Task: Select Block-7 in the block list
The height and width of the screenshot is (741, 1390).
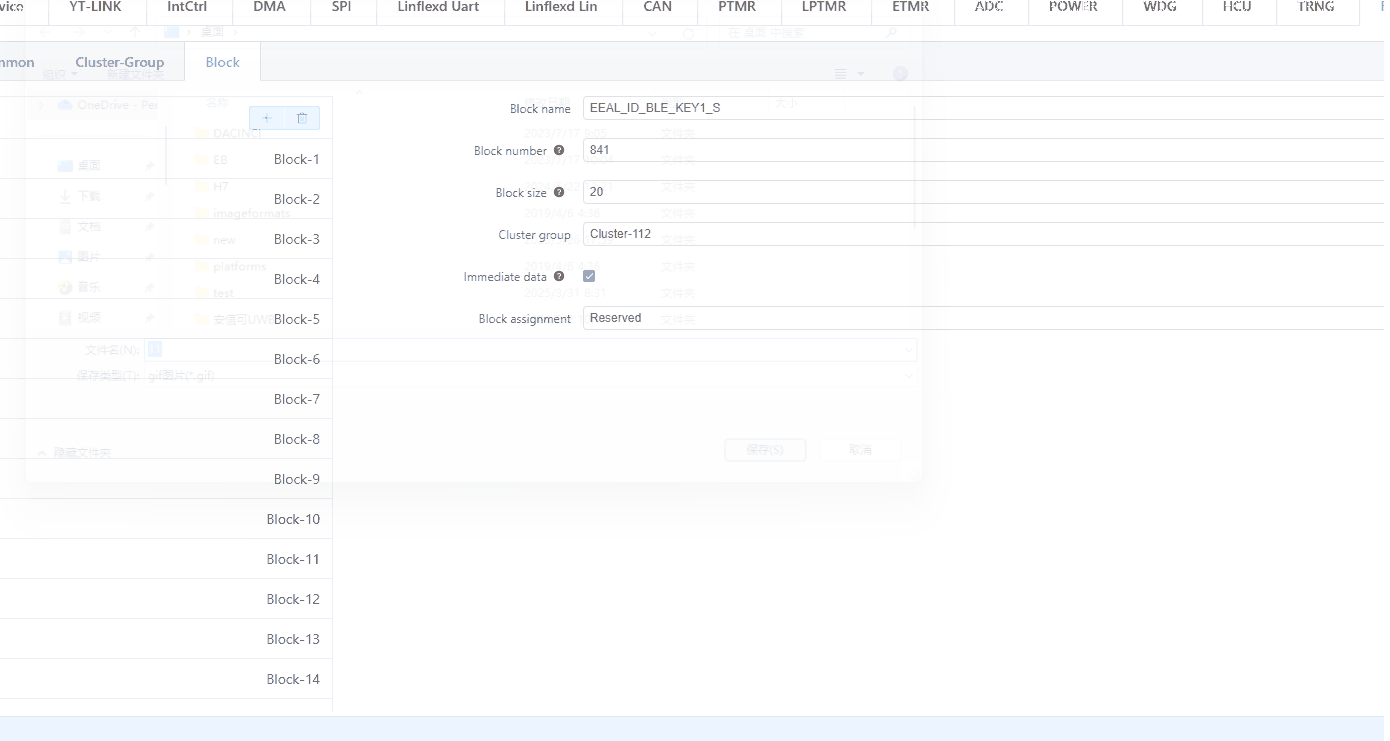Action: [x=296, y=399]
